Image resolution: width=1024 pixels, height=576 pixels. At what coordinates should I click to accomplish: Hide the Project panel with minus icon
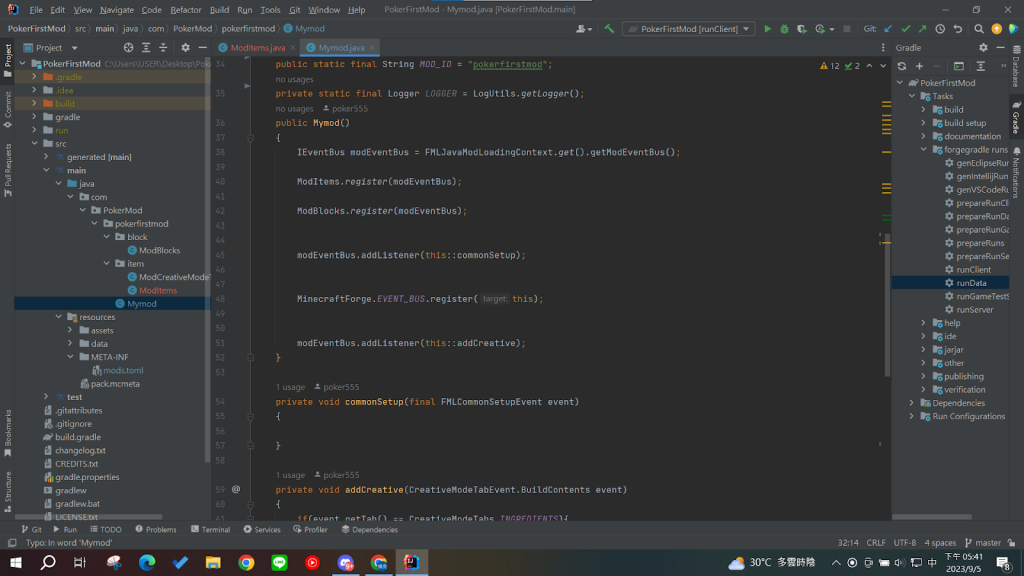pos(202,48)
